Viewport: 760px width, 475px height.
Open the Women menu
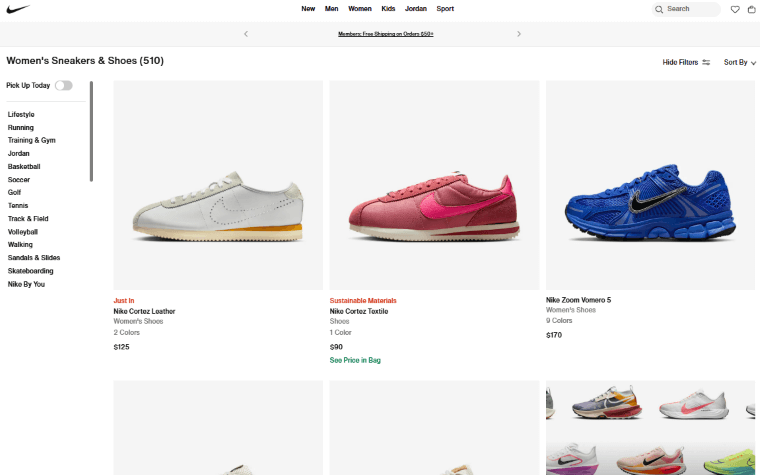click(360, 9)
